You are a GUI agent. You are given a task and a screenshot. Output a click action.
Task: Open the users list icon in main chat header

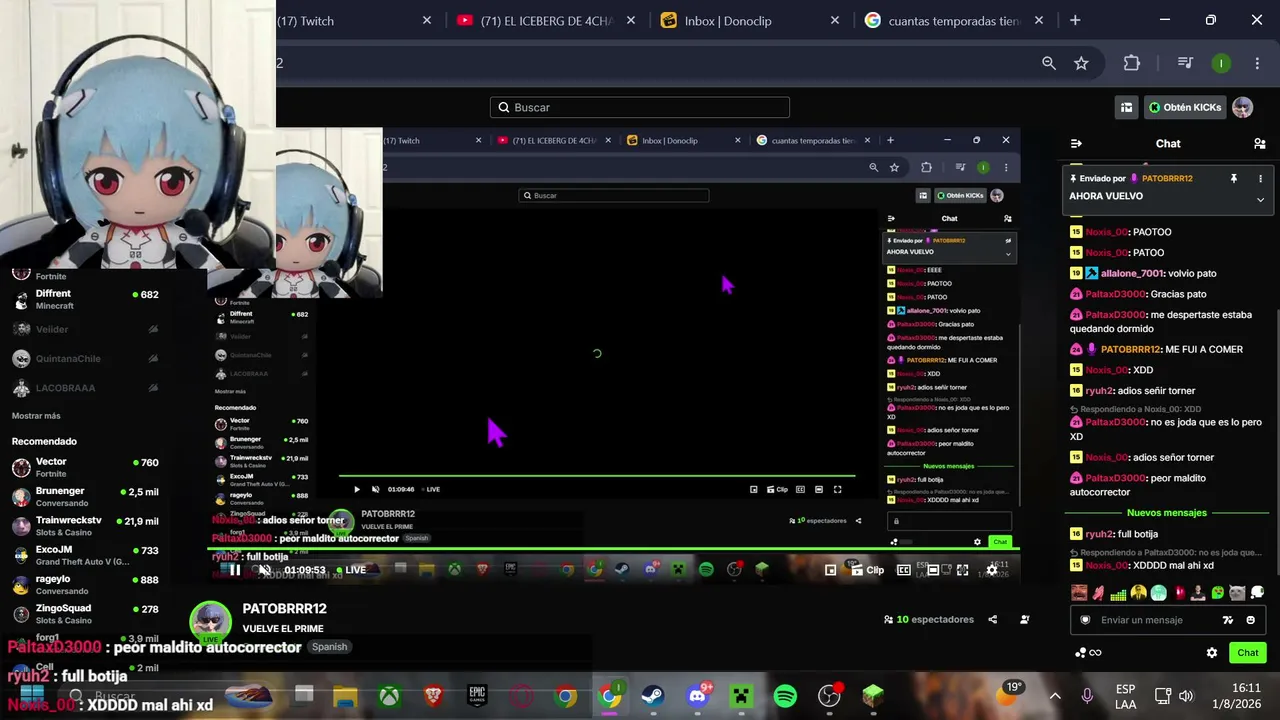pyautogui.click(x=1260, y=144)
